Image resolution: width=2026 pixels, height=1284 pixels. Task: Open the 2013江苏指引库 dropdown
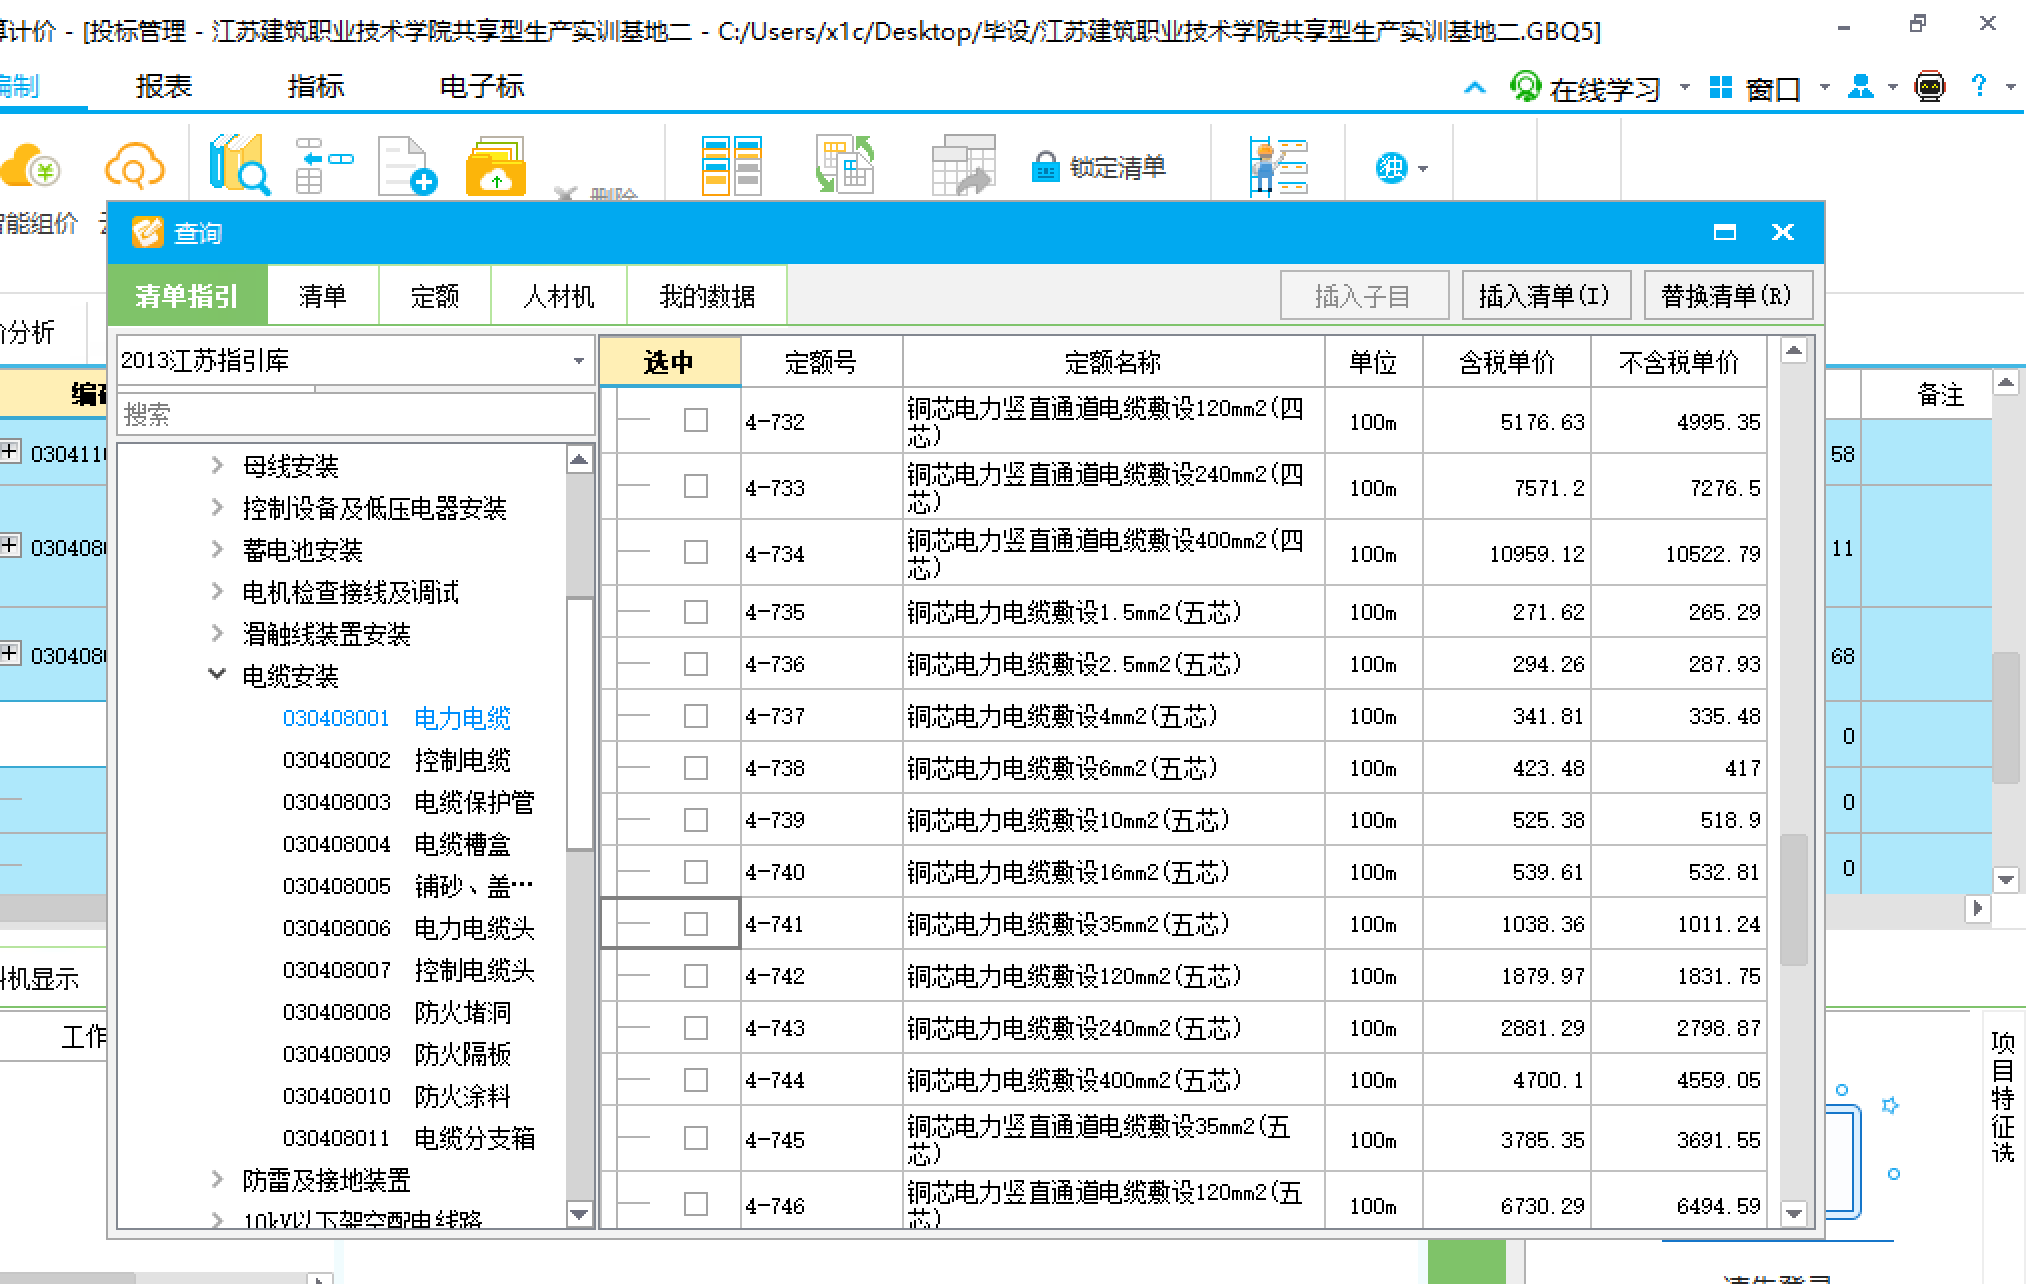(x=578, y=361)
